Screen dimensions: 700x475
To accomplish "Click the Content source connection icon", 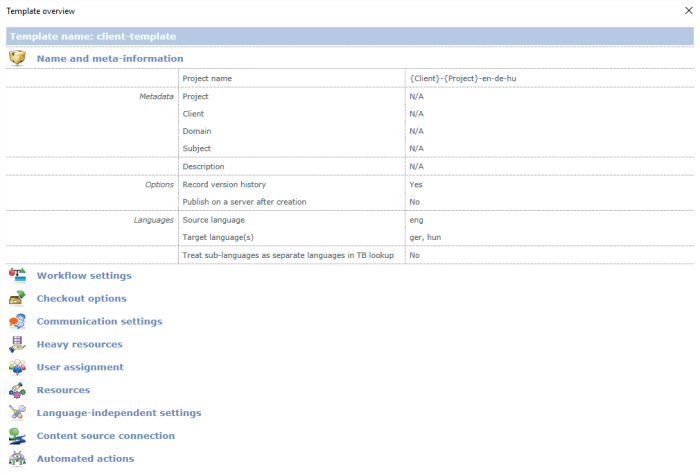I will [x=17, y=436].
